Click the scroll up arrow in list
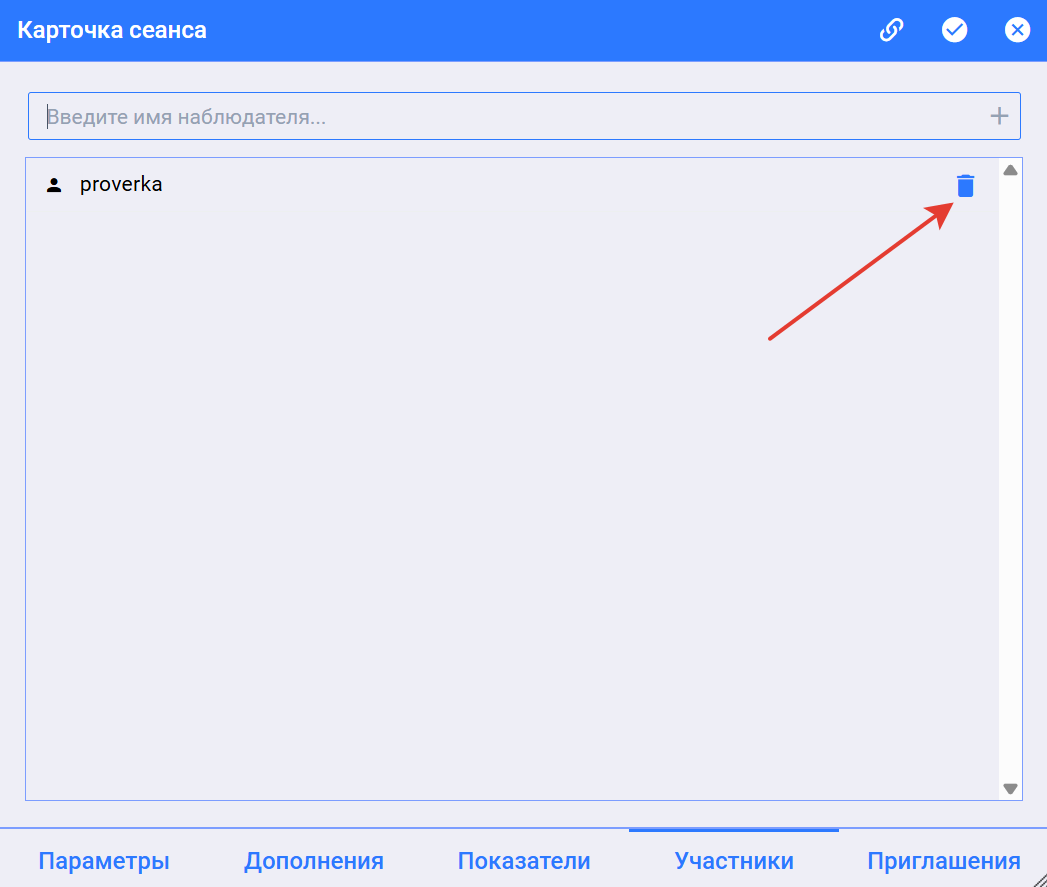 point(1010,170)
